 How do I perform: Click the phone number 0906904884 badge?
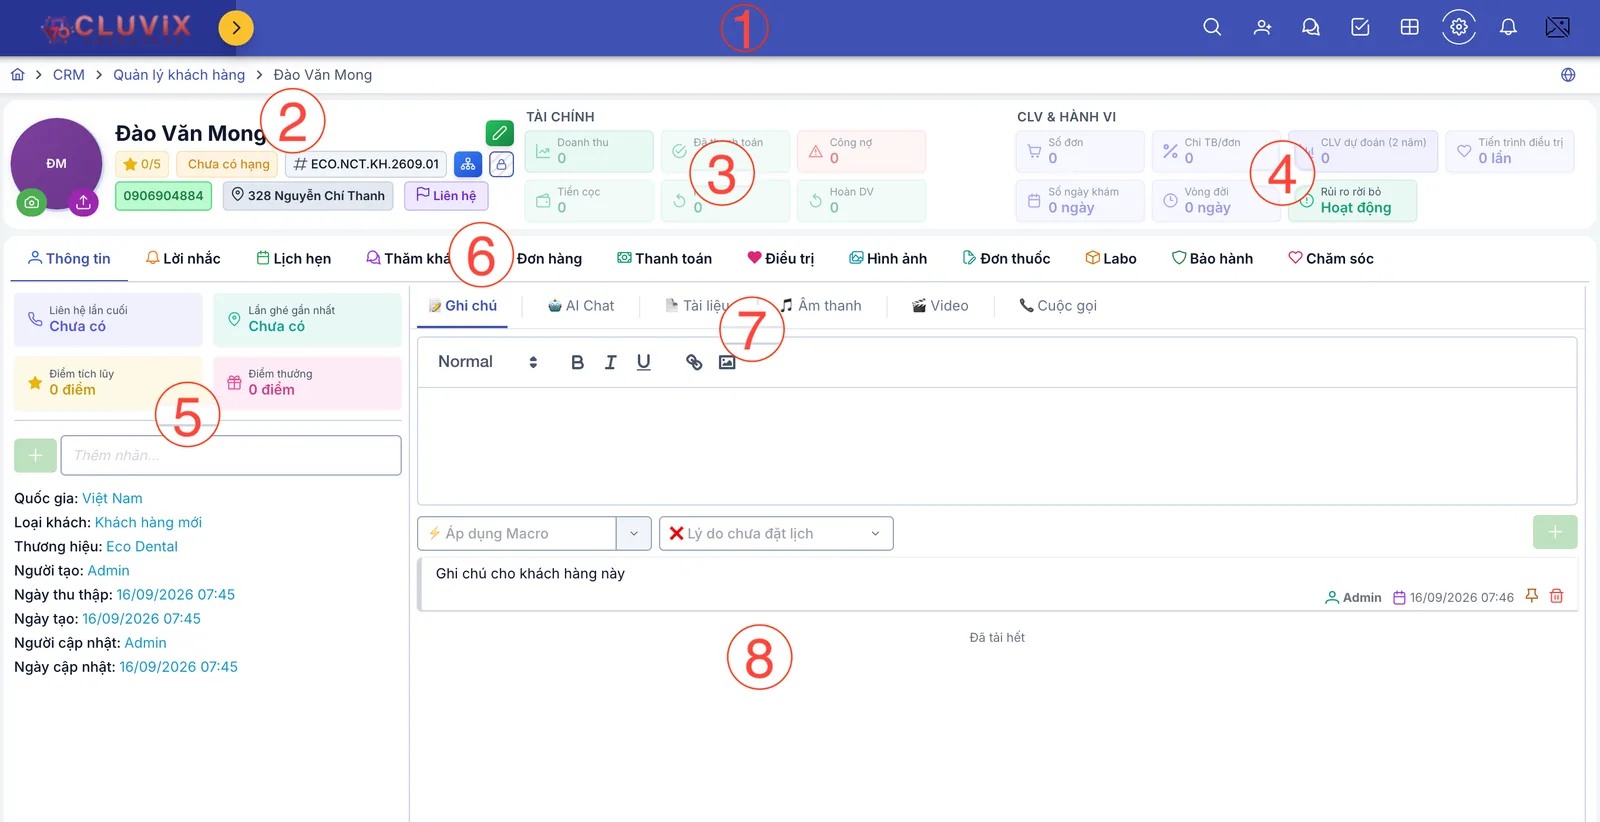click(164, 195)
